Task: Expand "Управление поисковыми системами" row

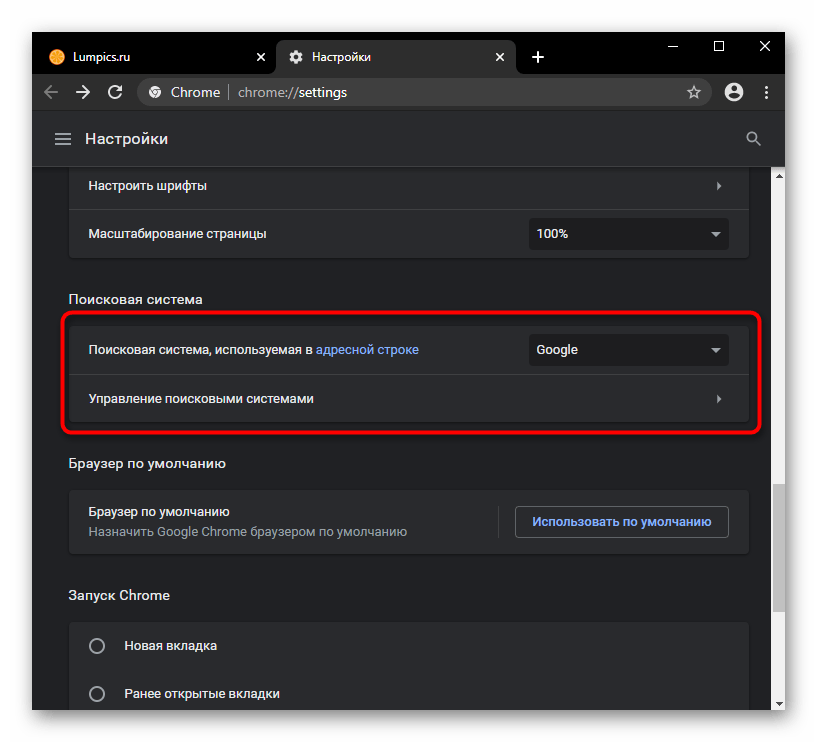Action: (x=408, y=399)
